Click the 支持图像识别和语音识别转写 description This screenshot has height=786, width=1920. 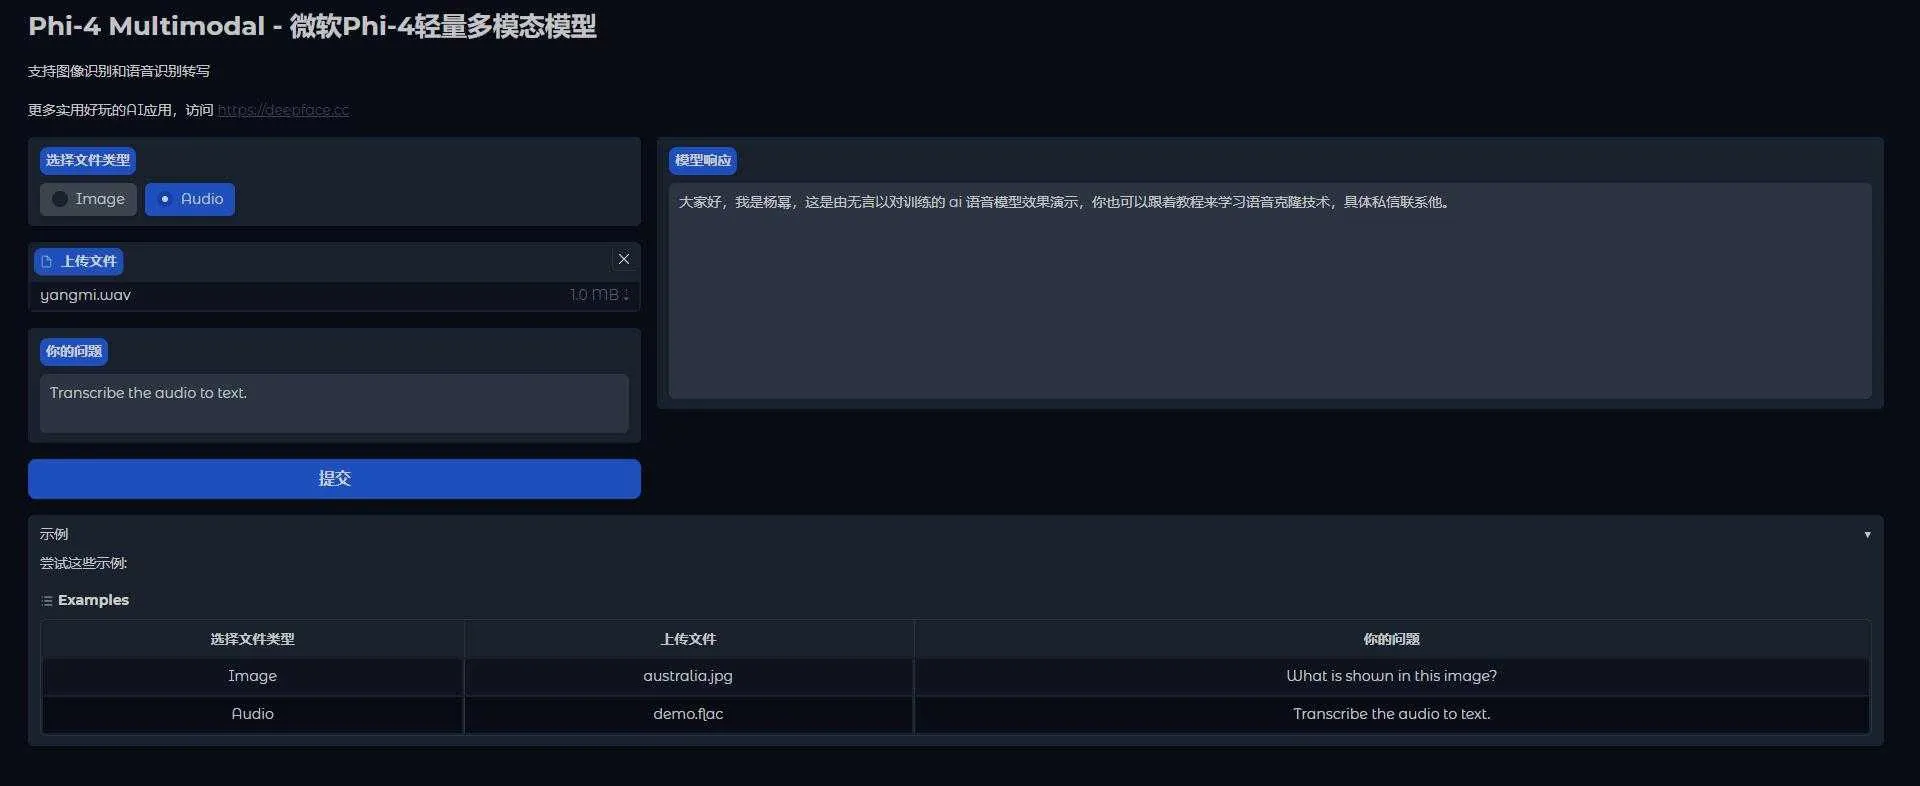(119, 71)
